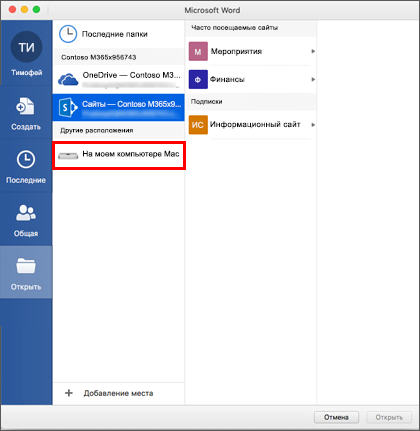This screenshot has width=420, height=431.
Task: Expand the Информационный сайт arrow
Action: pos(313,125)
